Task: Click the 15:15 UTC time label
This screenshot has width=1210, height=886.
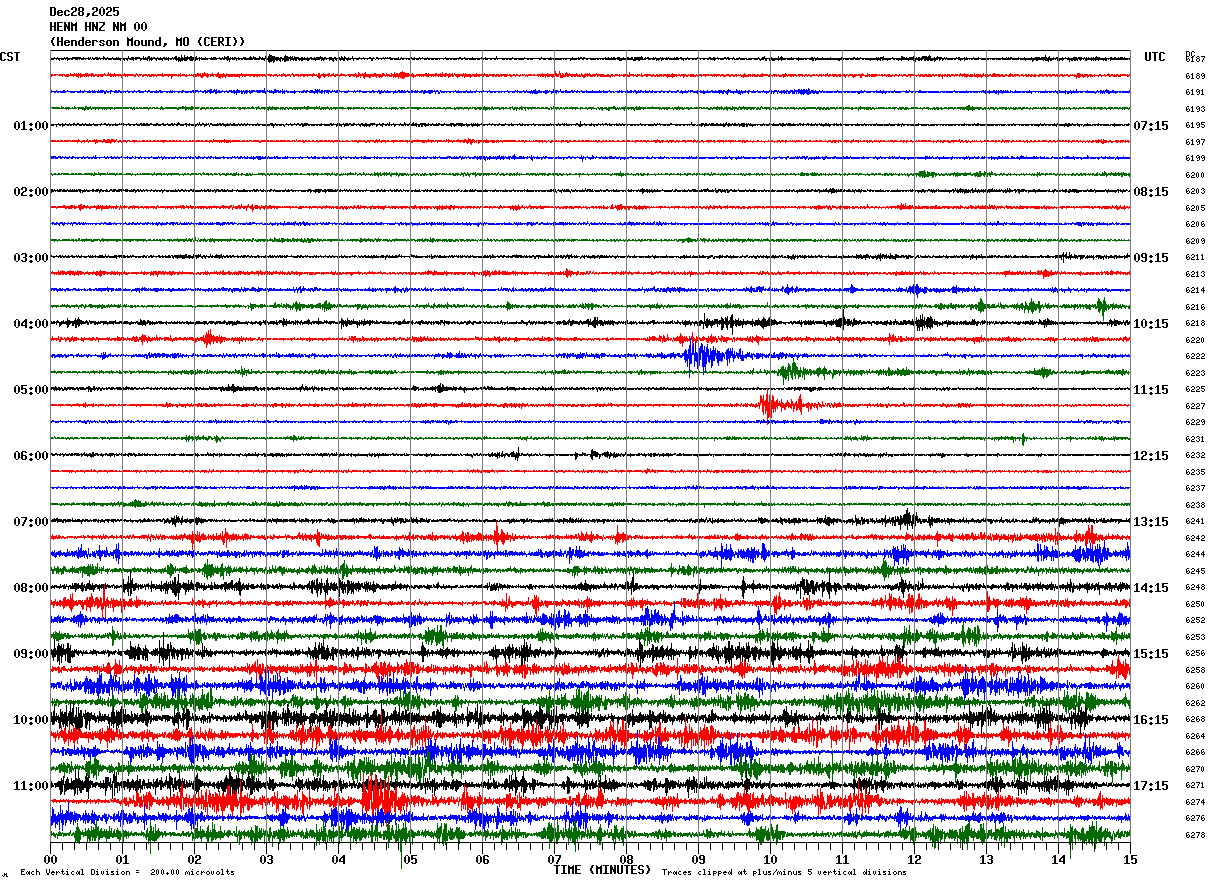Action: point(1151,654)
